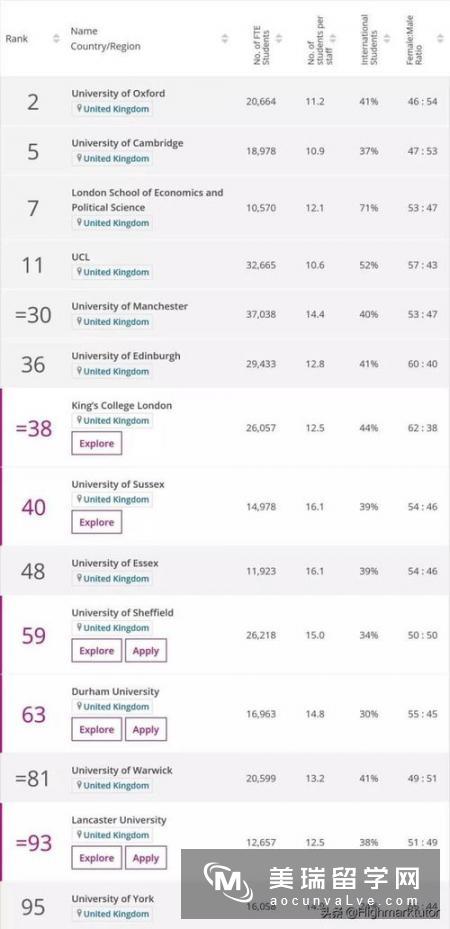Sort by No. of FTE Students arrows

pyautogui.click(x=279, y=39)
